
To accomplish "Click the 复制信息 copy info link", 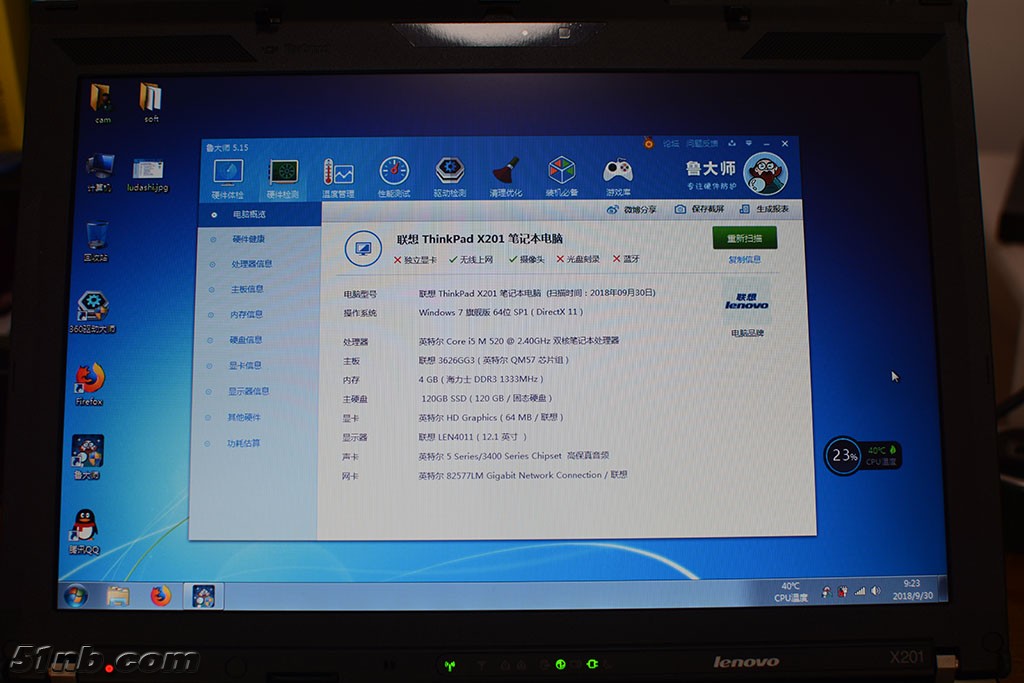I will coord(744,260).
